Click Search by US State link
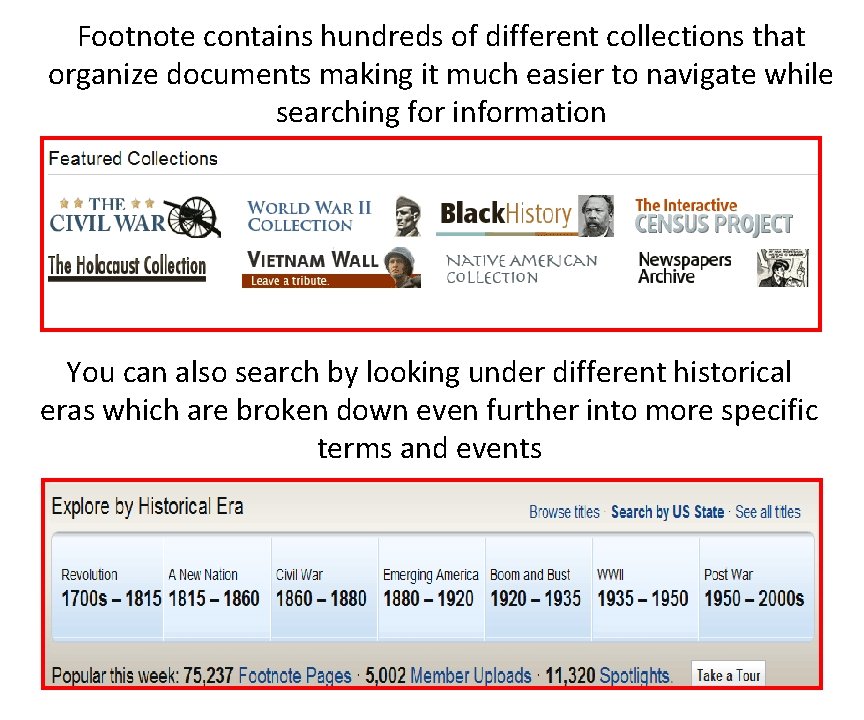Screen dimensions: 864x720 pos(667,512)
